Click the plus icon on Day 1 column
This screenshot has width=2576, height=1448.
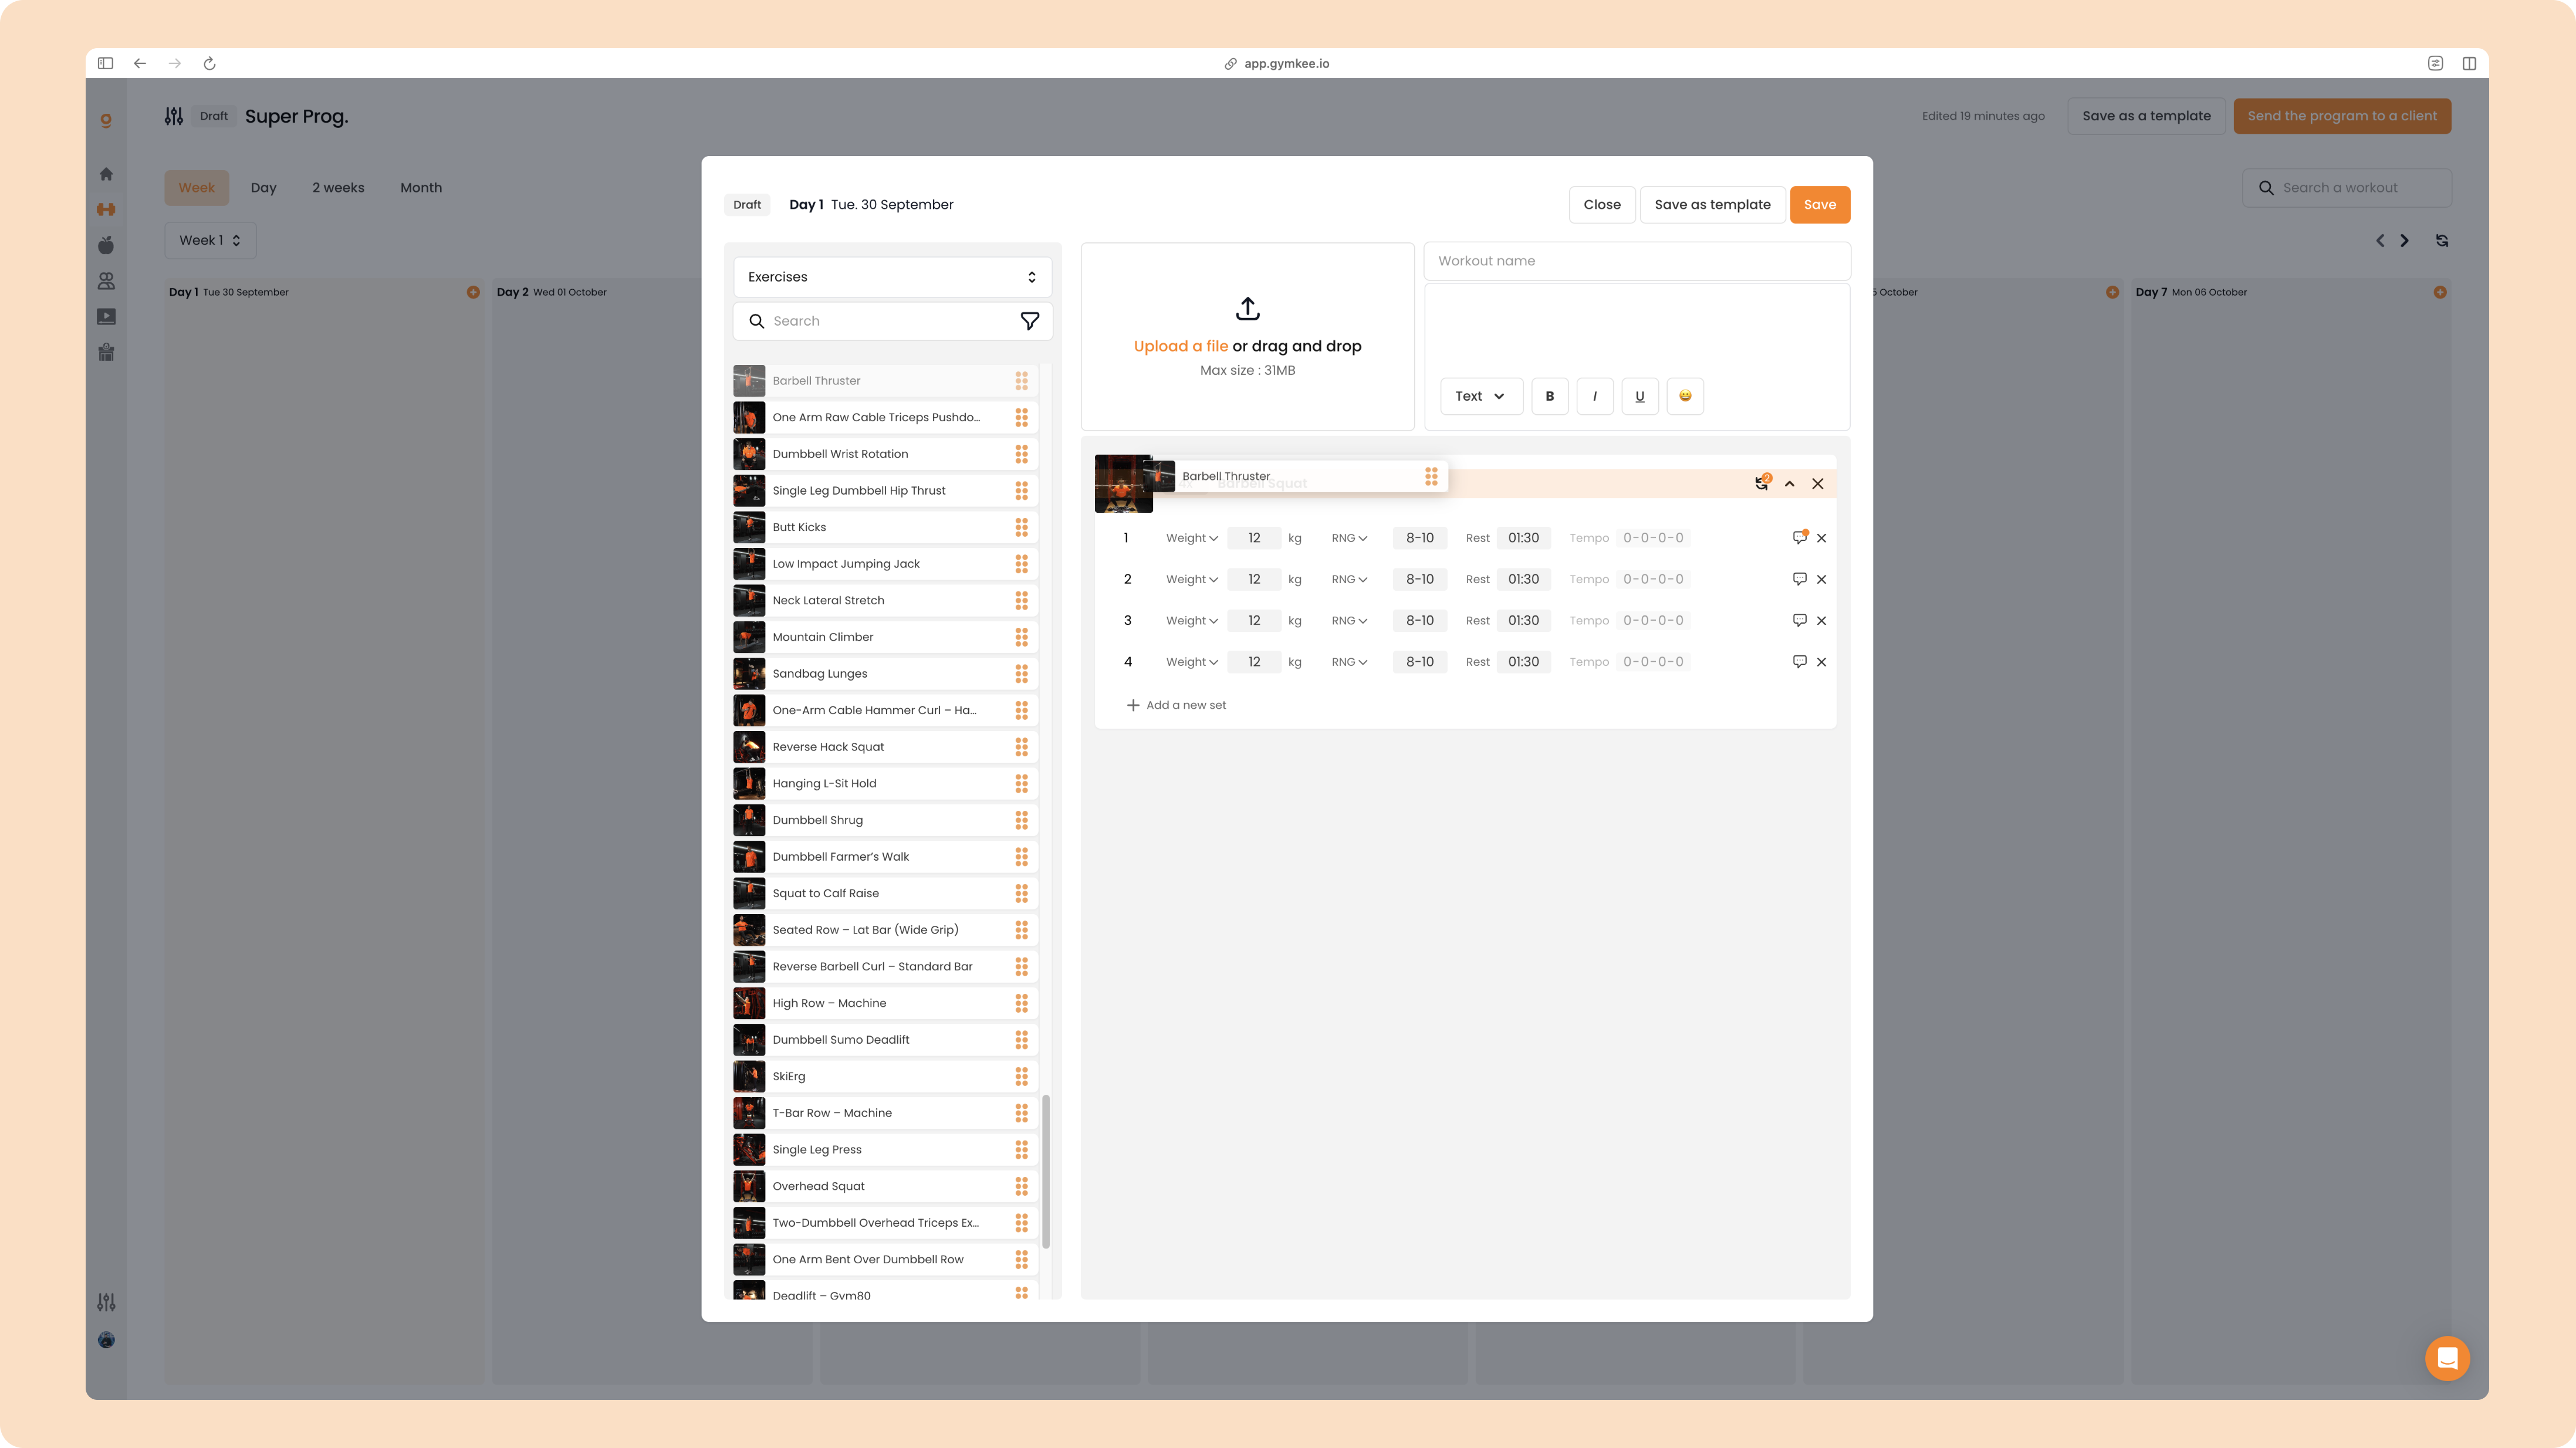pos(473,292)
